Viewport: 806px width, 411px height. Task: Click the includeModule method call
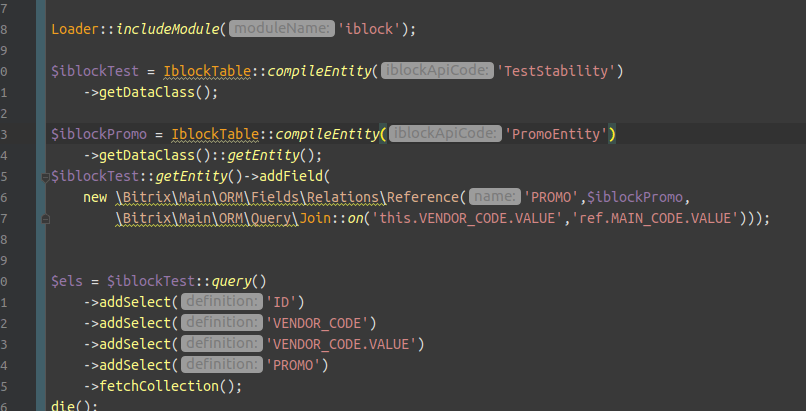(168, 29)
